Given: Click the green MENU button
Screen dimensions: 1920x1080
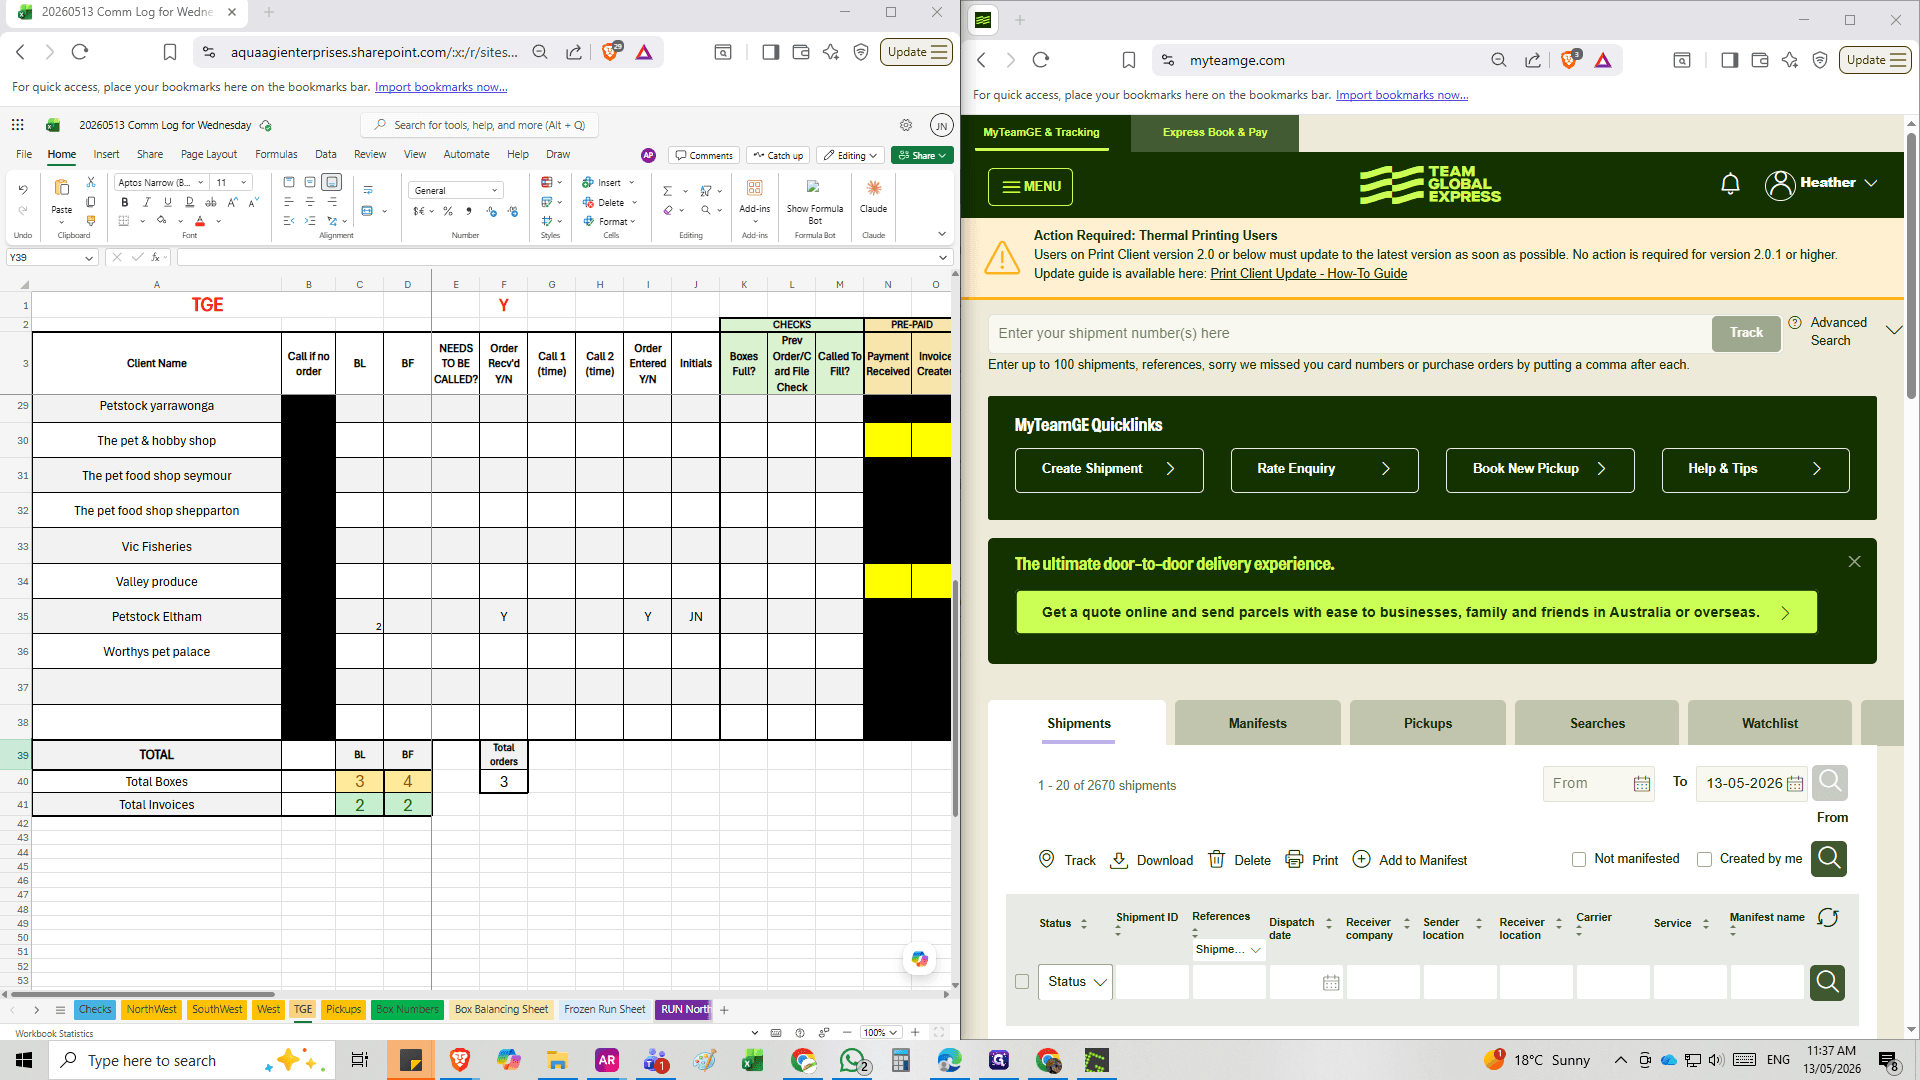Looking at the screenshot, I should (x=1030, y=187).
